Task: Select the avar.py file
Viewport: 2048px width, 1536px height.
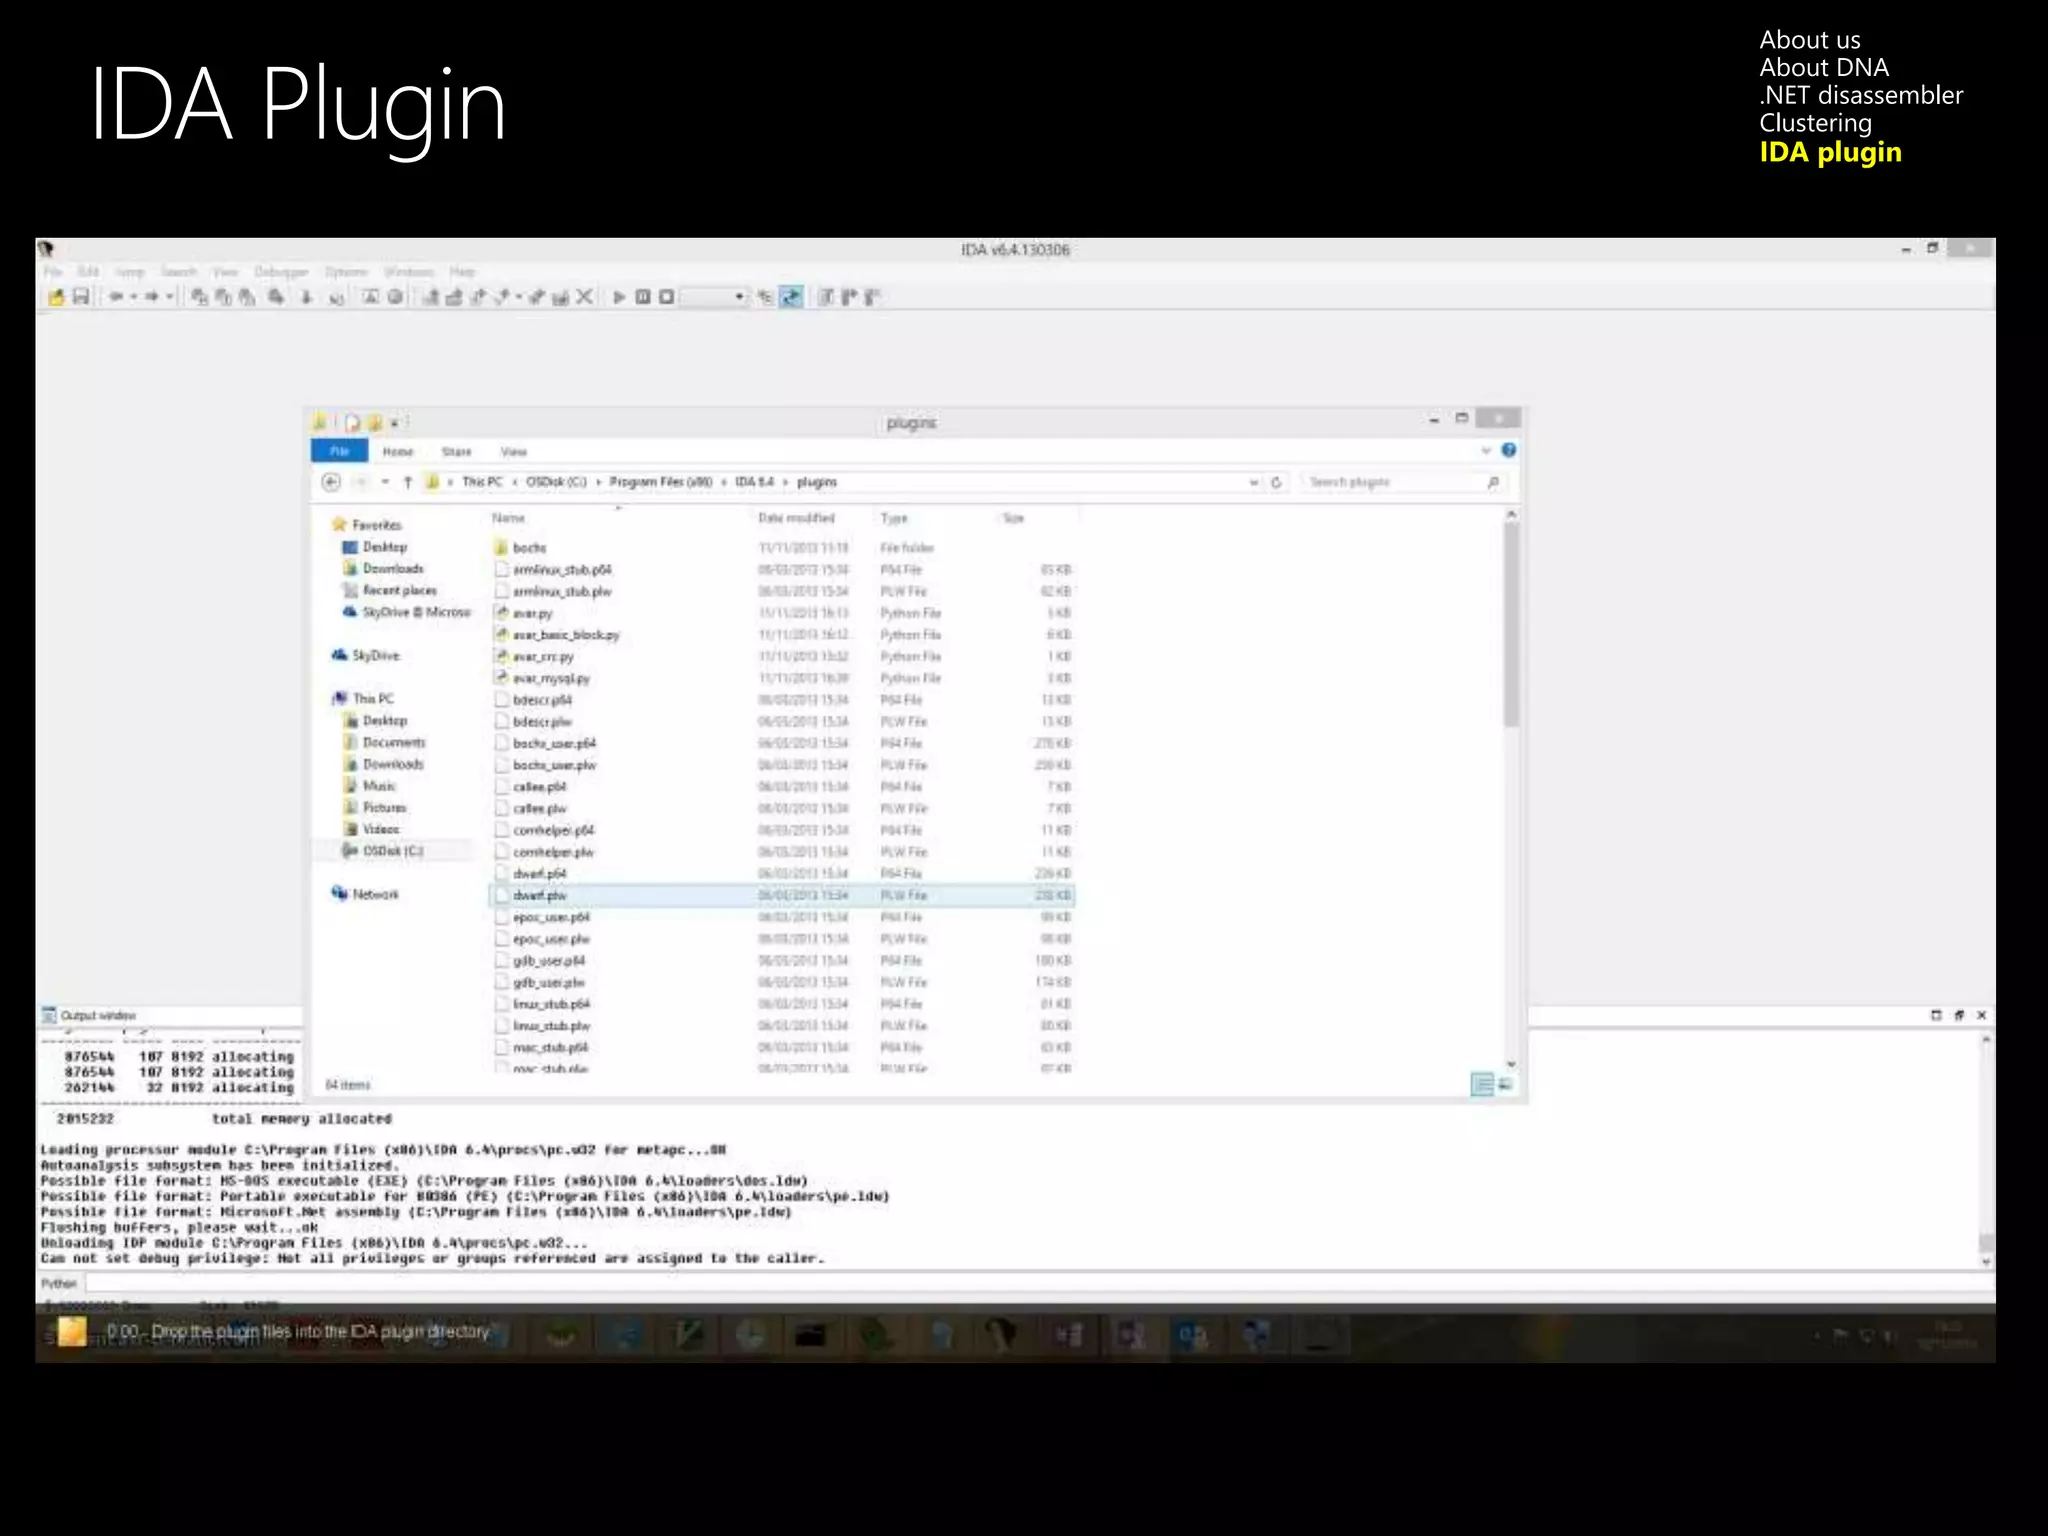Action: point(524,613)
